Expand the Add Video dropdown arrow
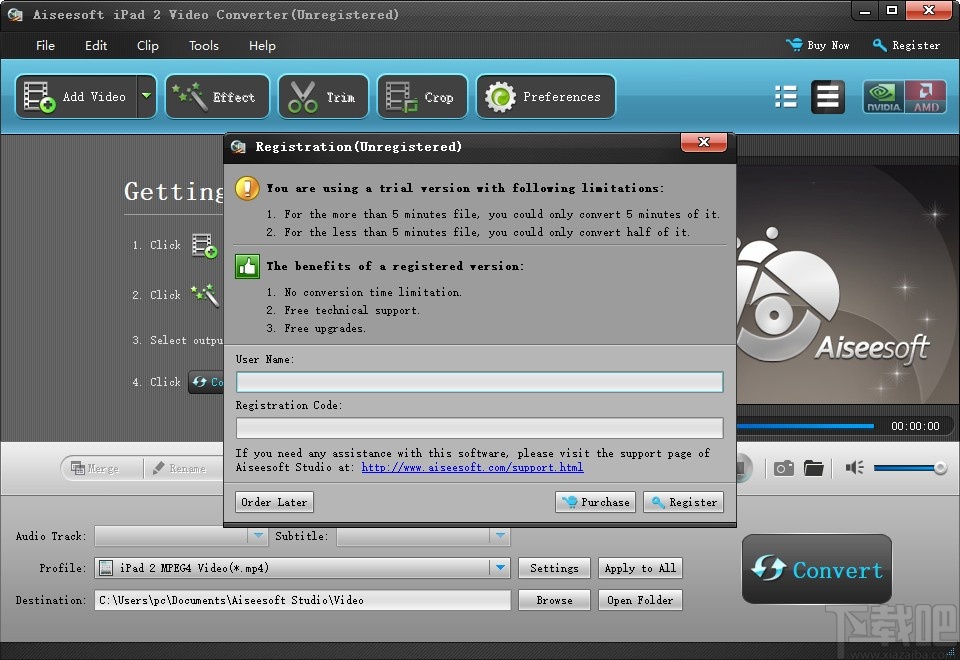The width and height of the screenshot is (960, 660). pos(146,96)
